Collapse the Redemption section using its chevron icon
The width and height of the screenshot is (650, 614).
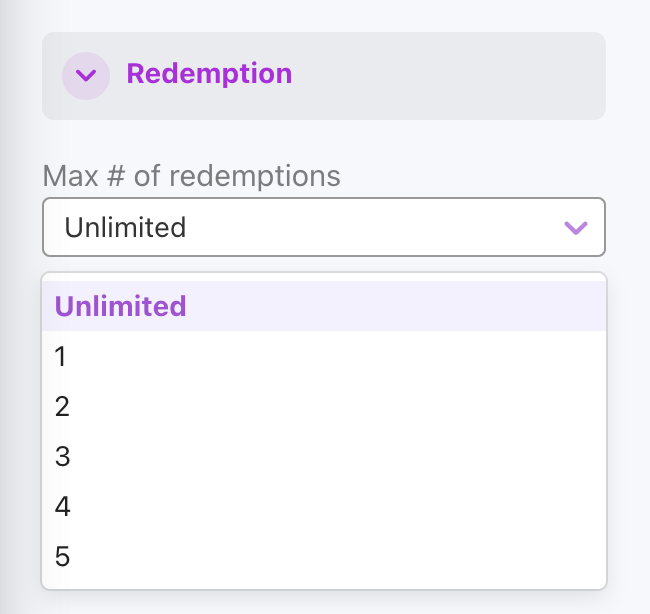coord(86,75)
